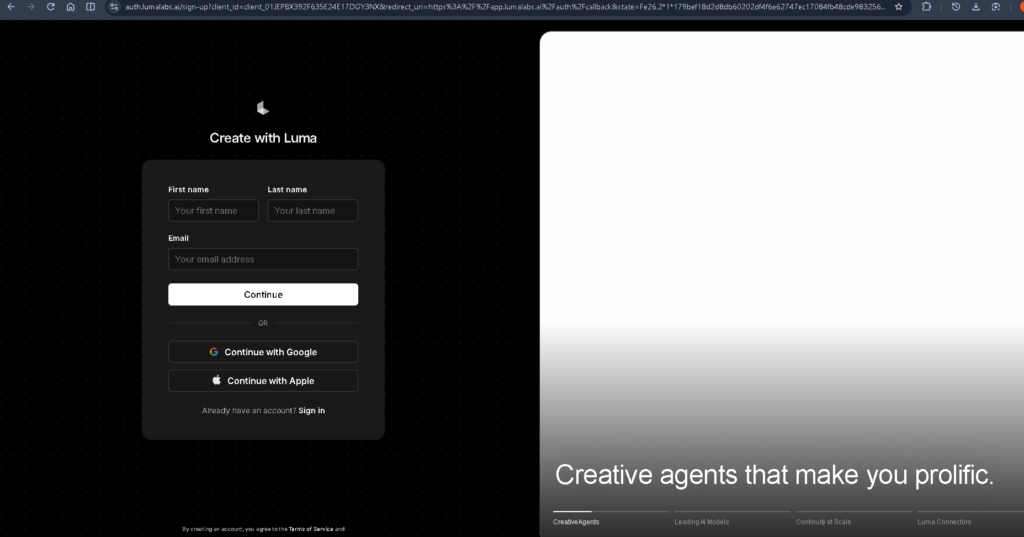Open the browser extensions puzzle icon
The height and width of the screenshot is (537, 1024).
(926, 7)
